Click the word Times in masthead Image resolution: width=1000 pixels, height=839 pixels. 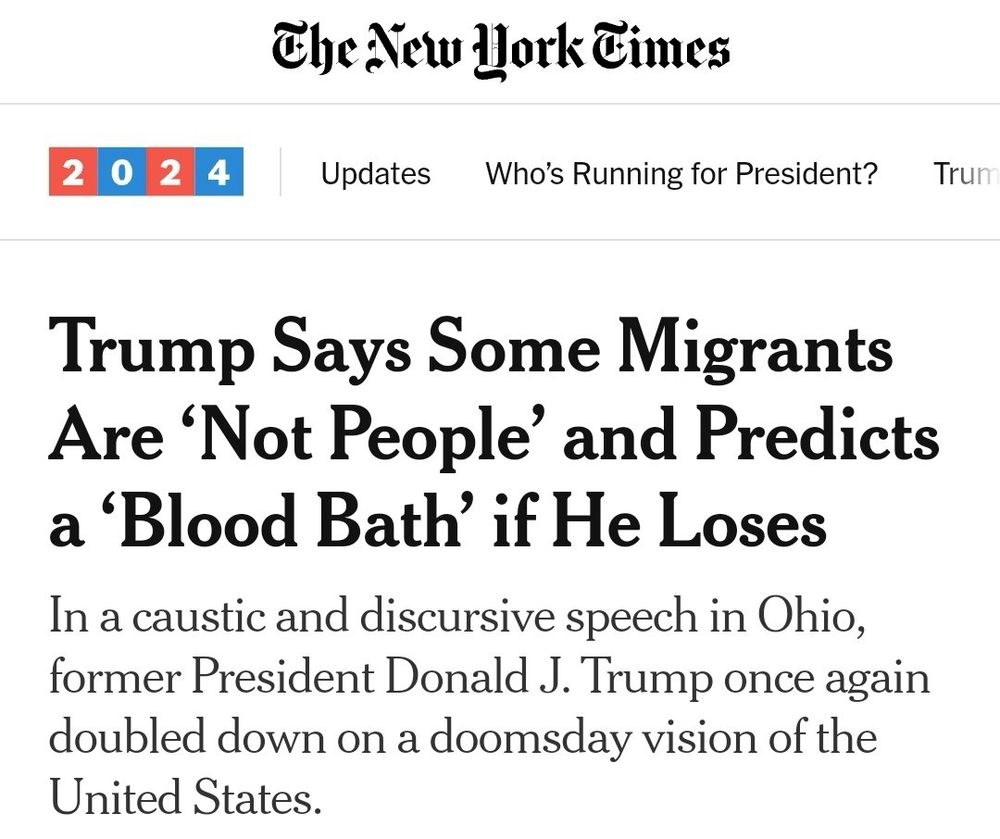pos(661,47)
